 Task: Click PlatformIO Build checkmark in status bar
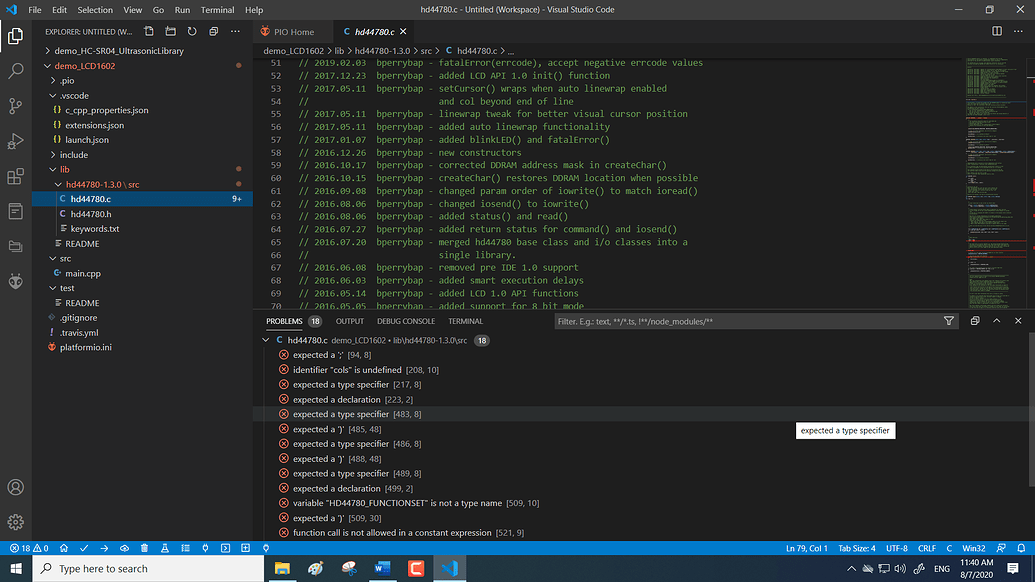click(84, 548)
